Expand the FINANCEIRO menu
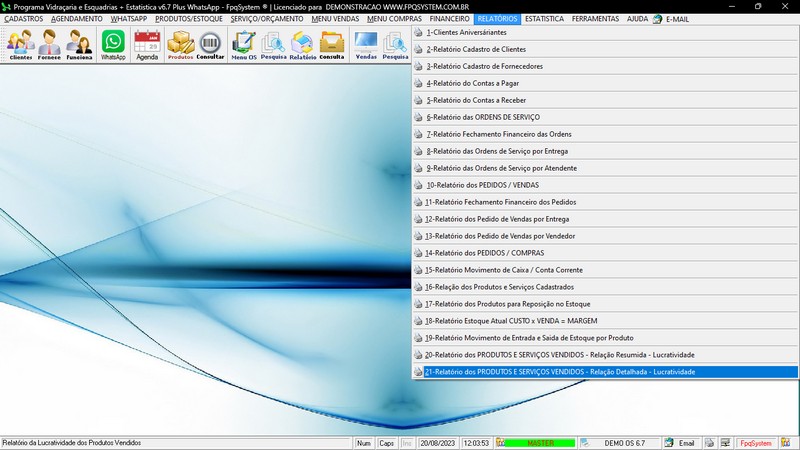 pos(449,19)
